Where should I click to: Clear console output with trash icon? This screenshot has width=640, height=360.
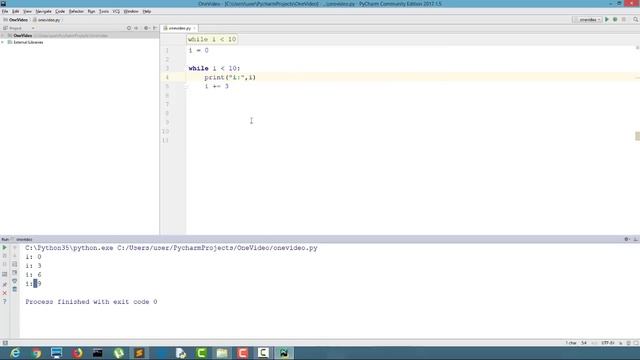click(x=14, y=289)
